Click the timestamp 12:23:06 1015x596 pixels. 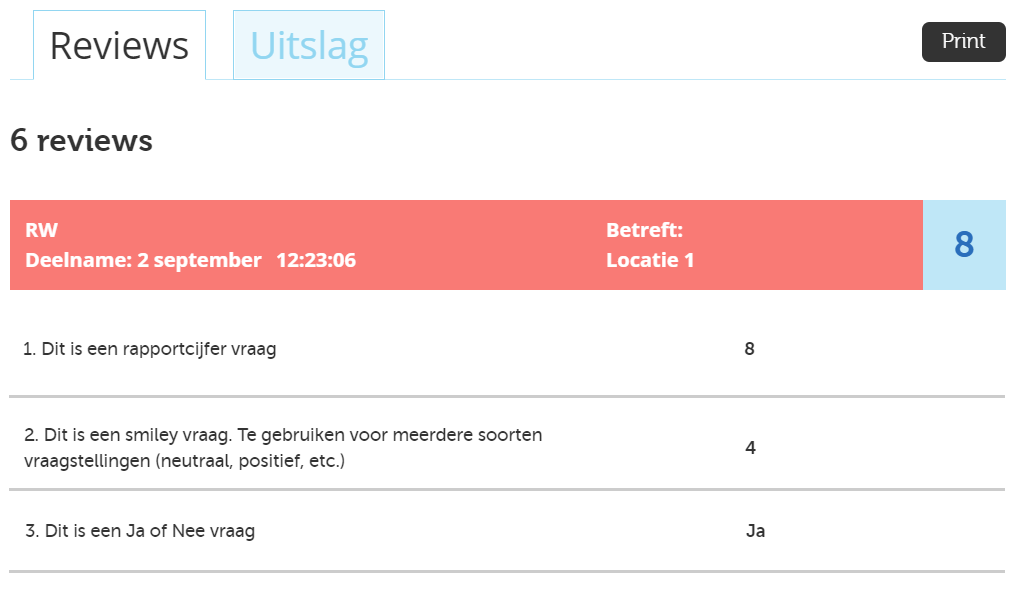(318, 261)
